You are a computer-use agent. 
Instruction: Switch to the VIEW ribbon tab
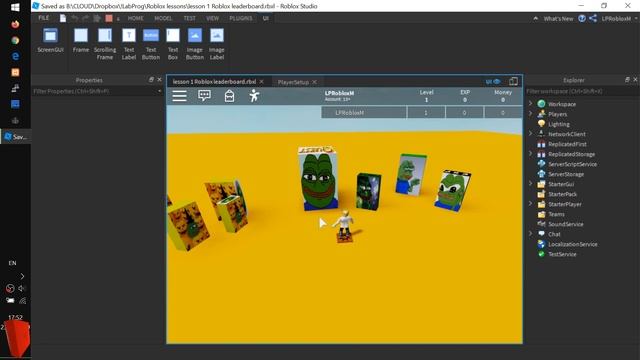coord(212,18)
